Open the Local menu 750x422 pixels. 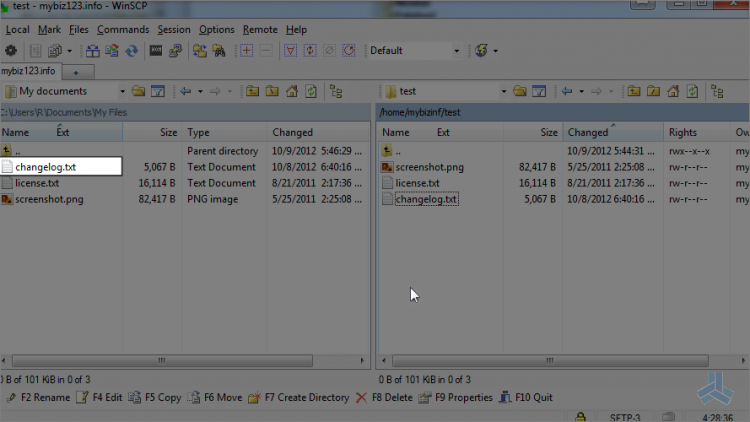click(x=17, y=30)
